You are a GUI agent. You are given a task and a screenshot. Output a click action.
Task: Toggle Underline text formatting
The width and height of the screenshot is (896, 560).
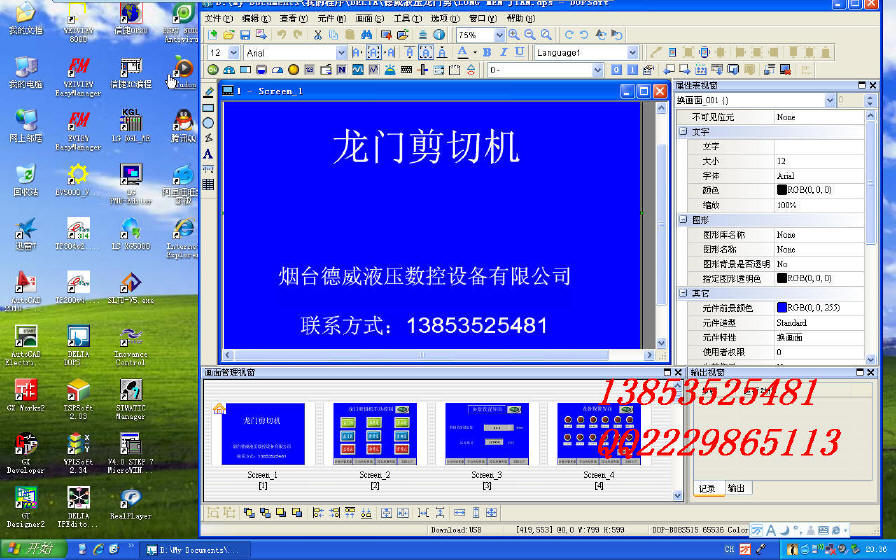519,52
